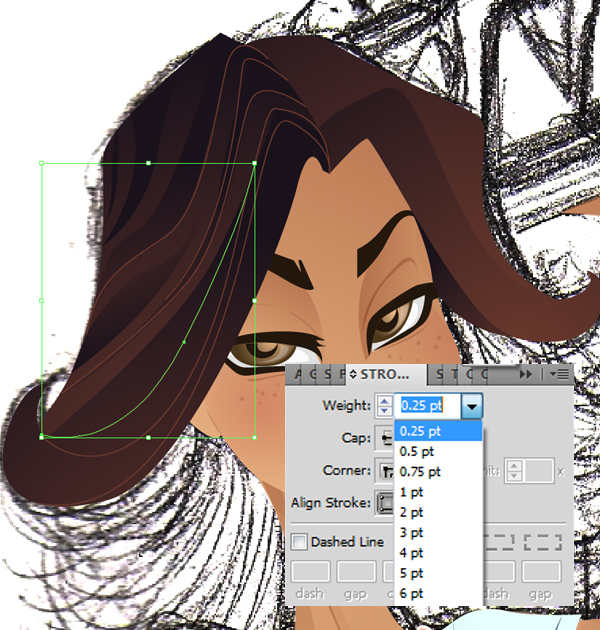The image size is (600, 630).
Task: Select 0.25 pt in the weight list
Action: pos(438,431)
